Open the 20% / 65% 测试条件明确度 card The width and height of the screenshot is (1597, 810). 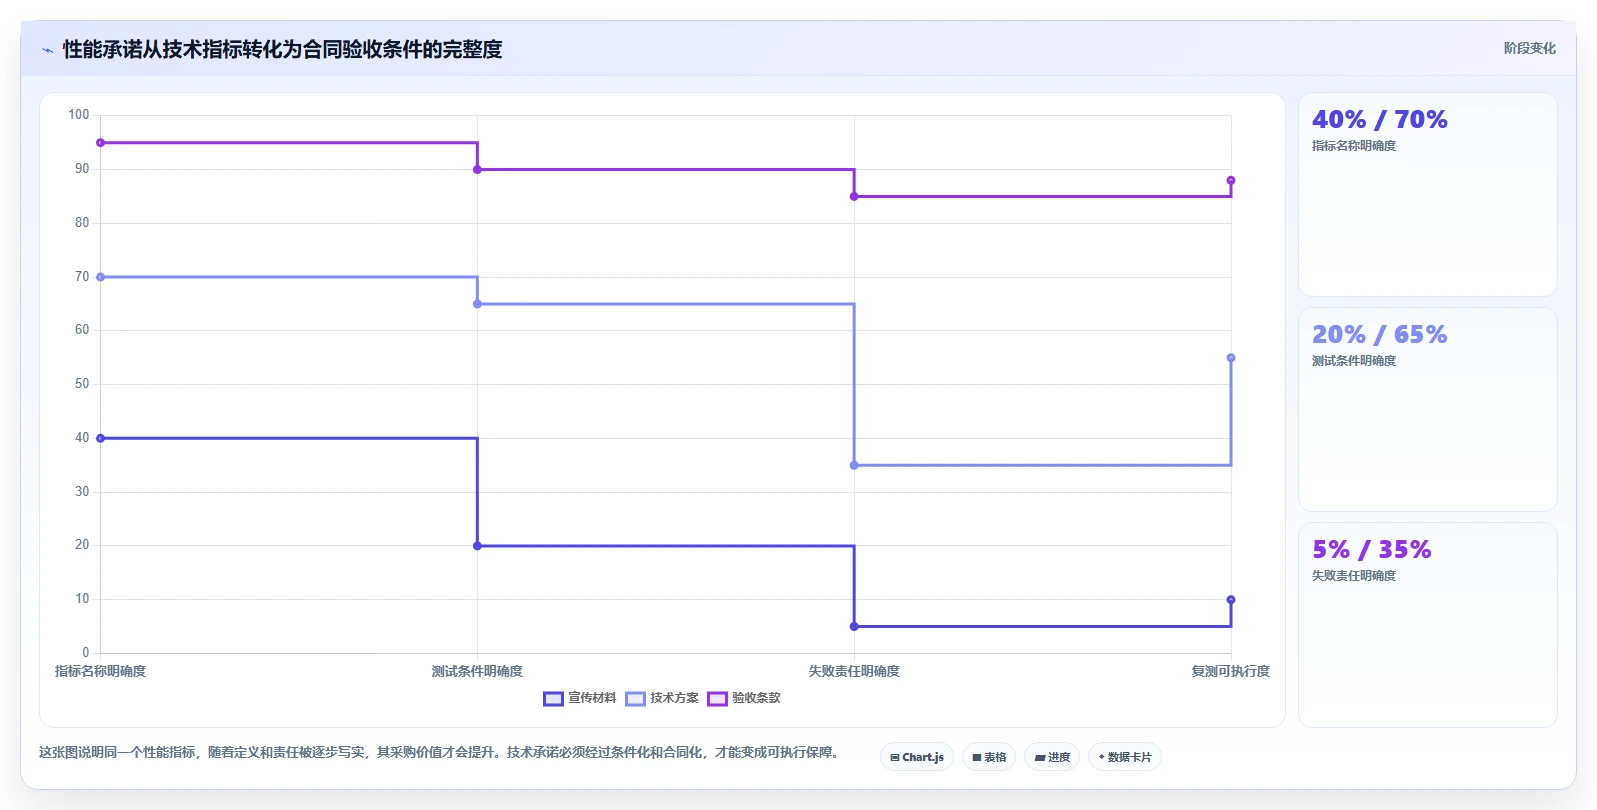(1427, 410)
